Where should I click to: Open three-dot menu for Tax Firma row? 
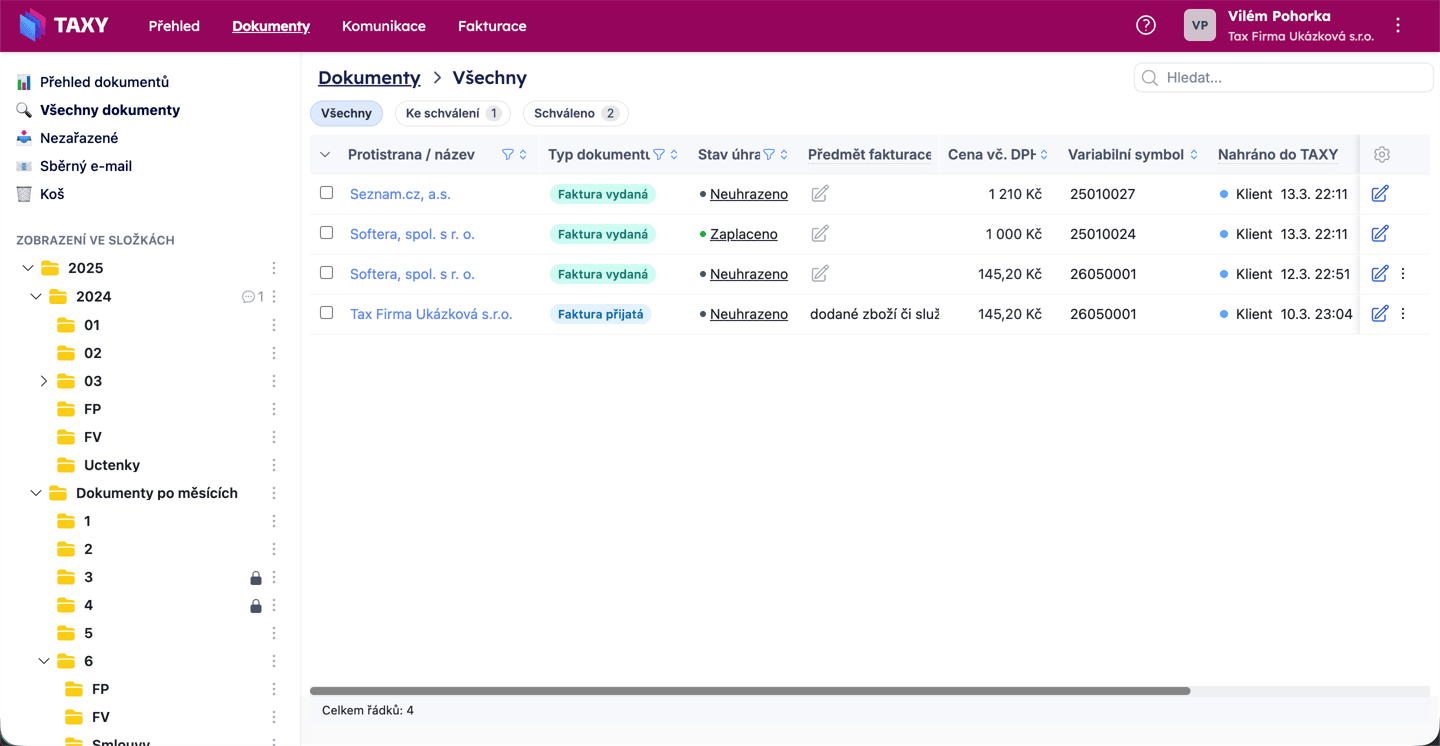point(1403,314)
